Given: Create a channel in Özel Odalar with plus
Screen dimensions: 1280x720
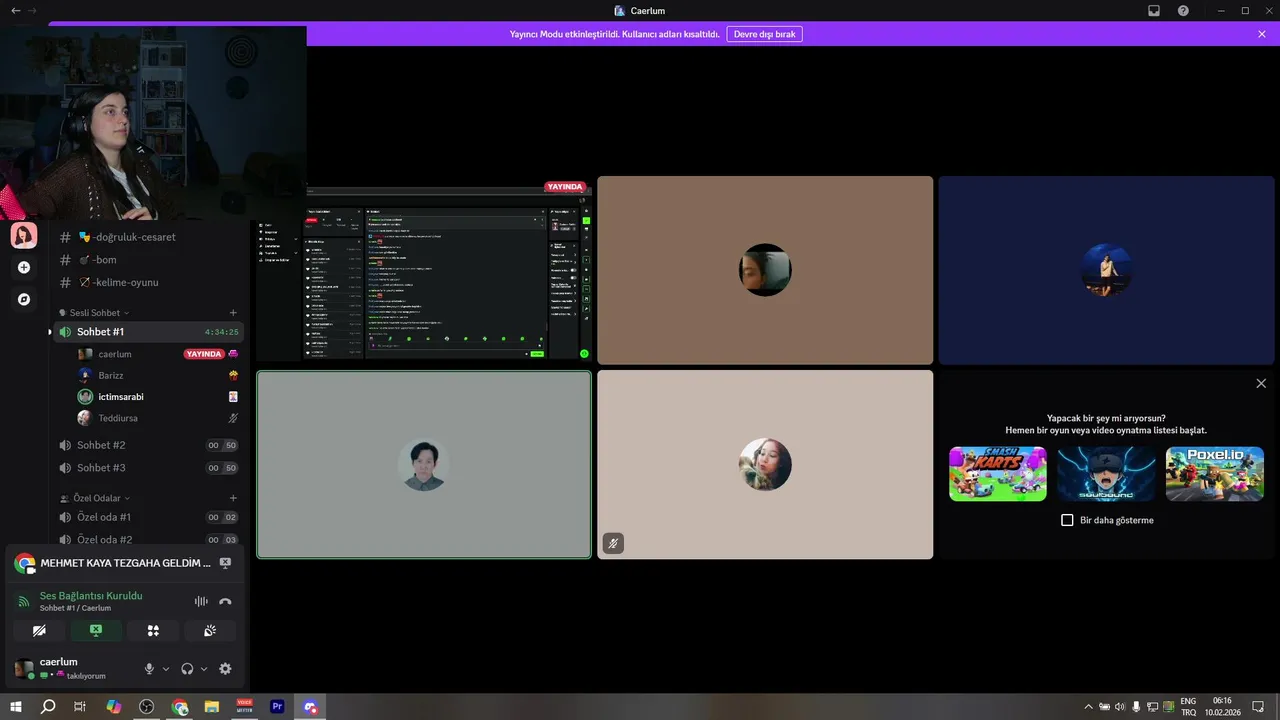Looking at the screenshot, I should (x=233, y=498).
